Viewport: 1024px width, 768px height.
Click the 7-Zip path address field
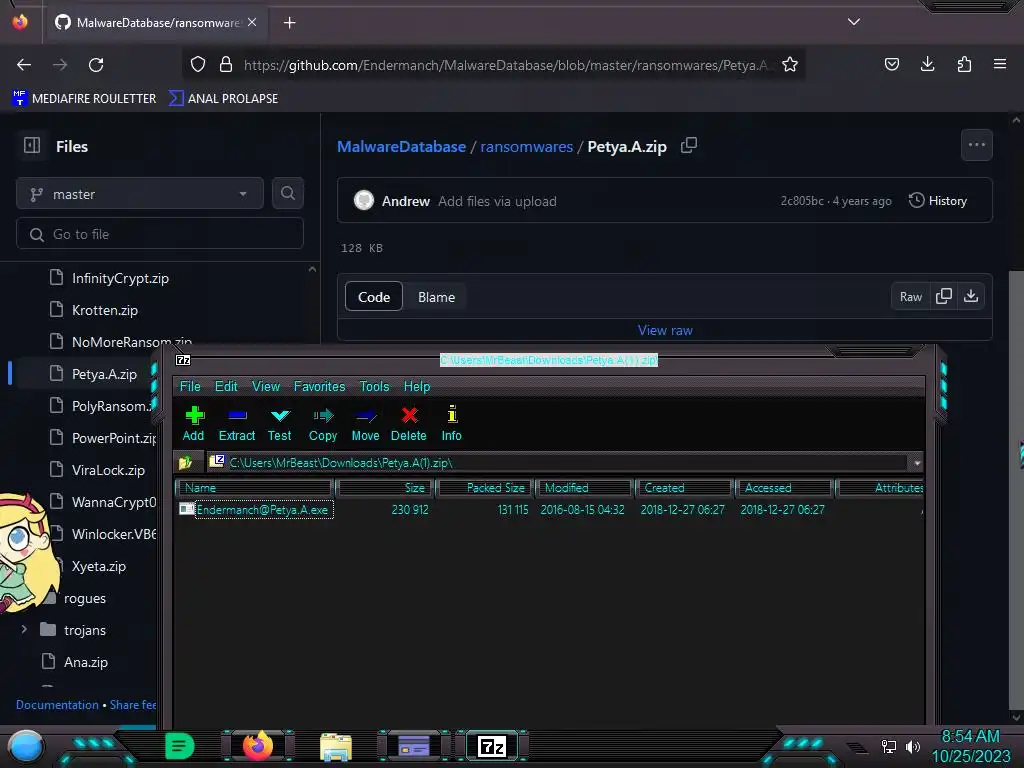coord(558,462)
